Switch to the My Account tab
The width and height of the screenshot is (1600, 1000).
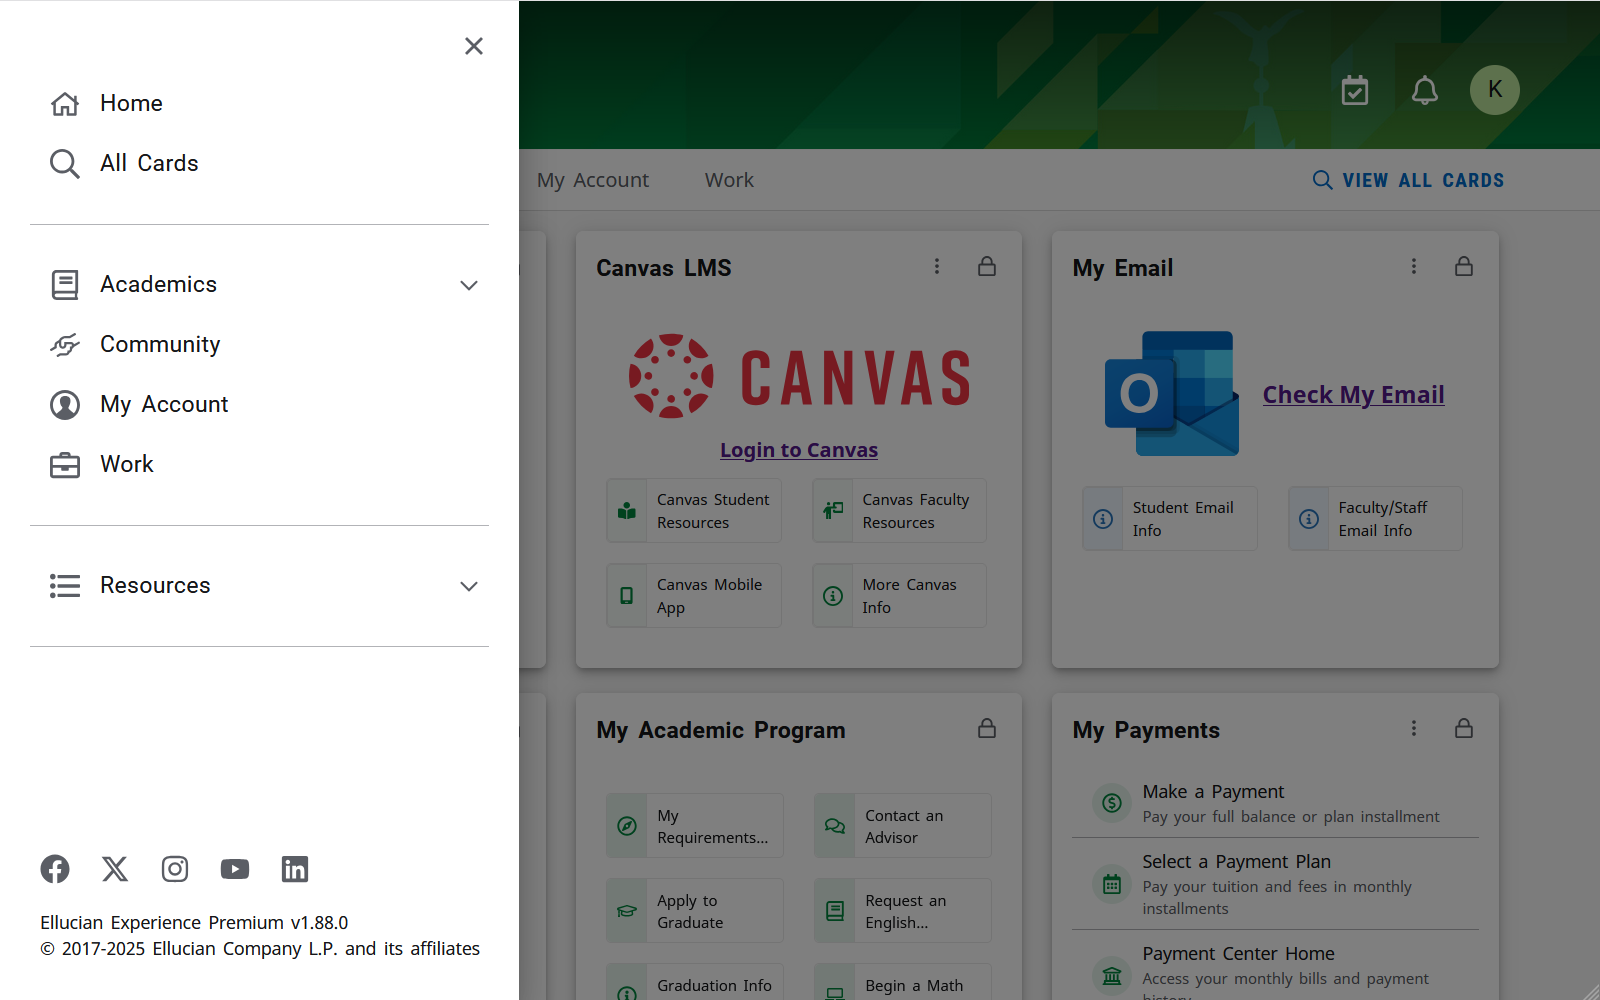pyautogui.click(x=593, y=180)
